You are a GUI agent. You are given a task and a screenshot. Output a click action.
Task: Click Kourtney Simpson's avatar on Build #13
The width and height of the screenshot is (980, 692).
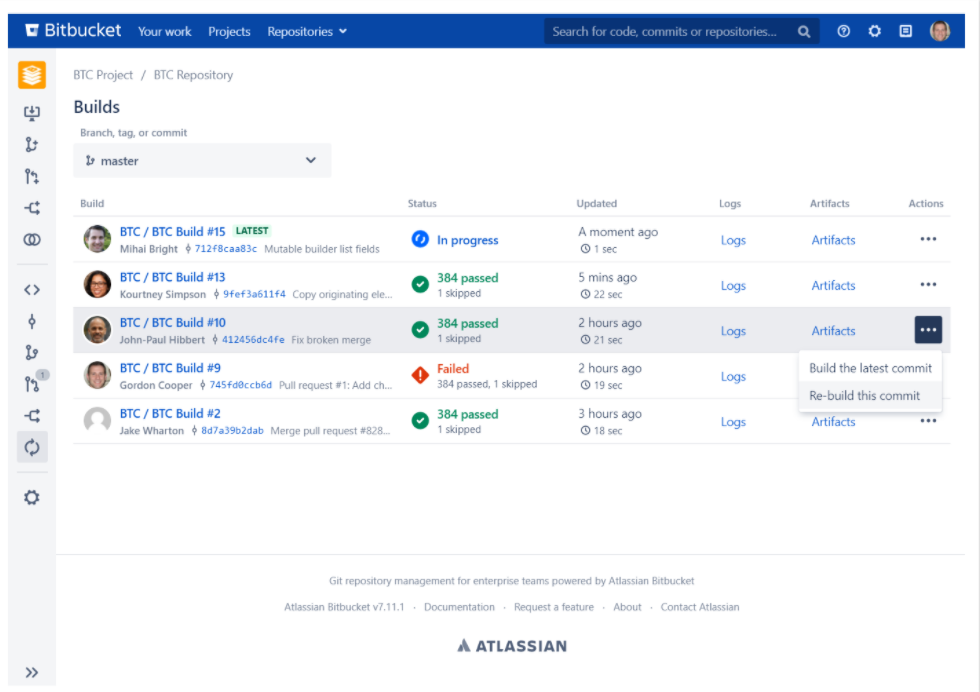[x=98, y=284]
